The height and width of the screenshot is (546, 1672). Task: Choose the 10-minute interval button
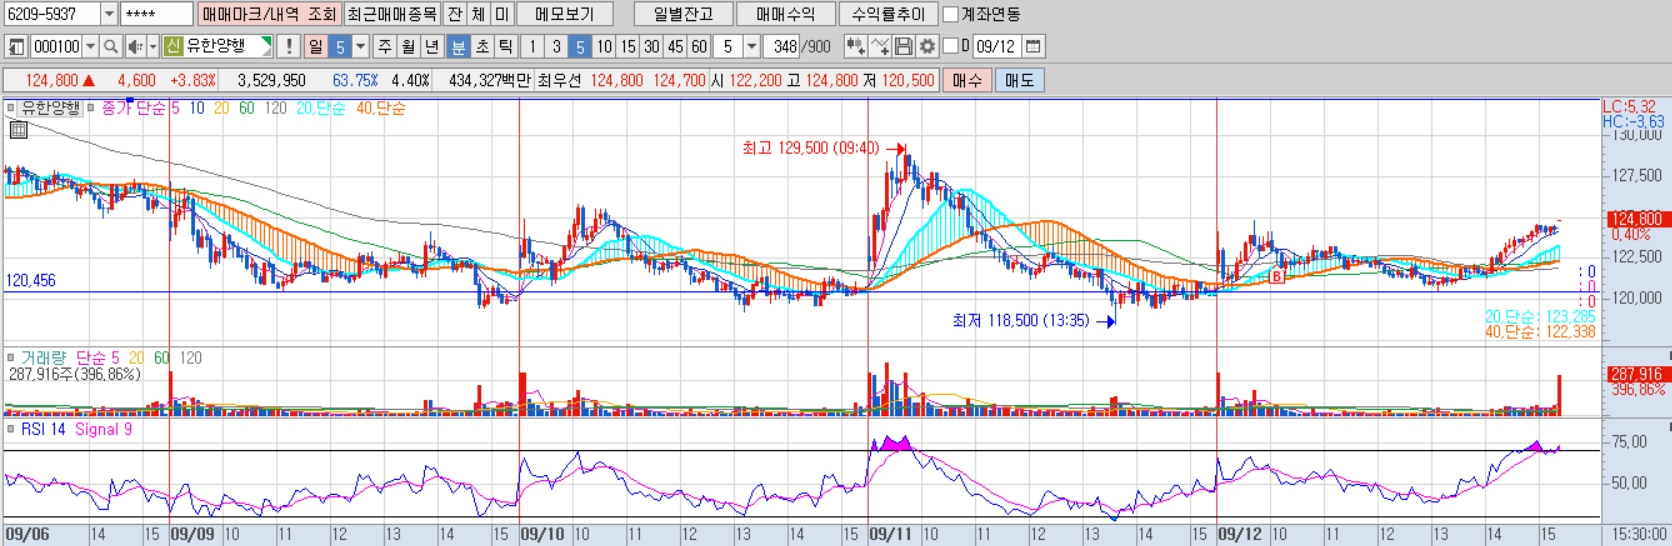(x=604, y=46)
